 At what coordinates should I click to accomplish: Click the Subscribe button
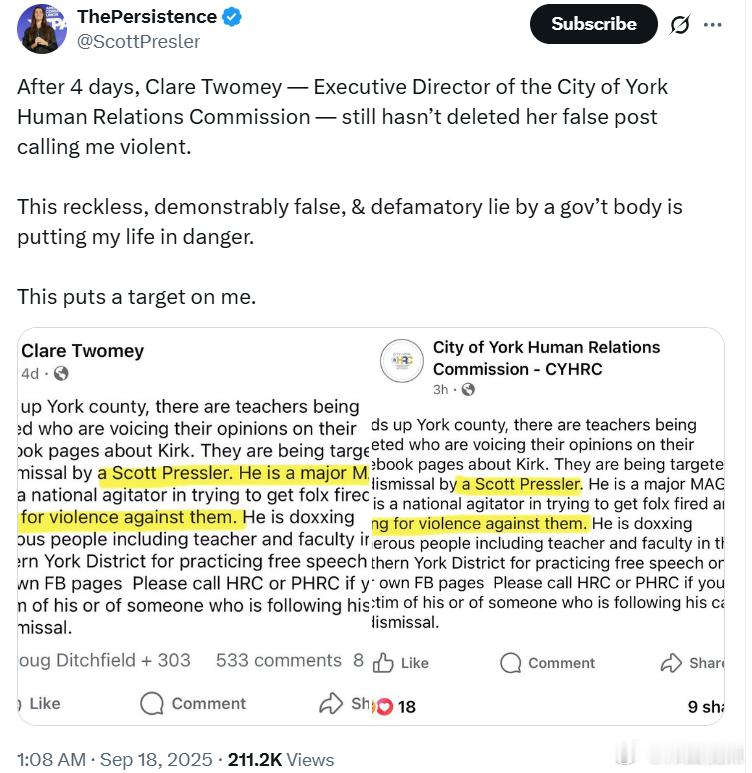pyautogui.click(x=593, y=24)
